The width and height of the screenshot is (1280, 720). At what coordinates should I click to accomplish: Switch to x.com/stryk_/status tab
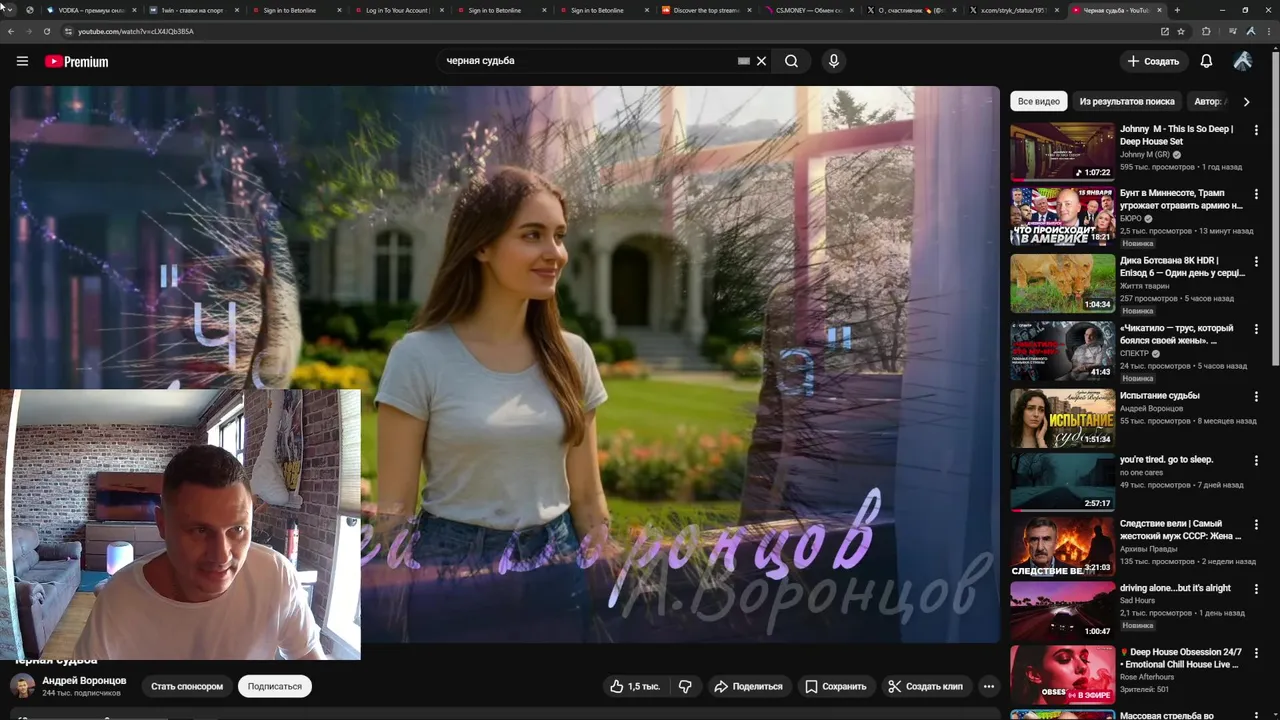(x=1013, y=10)
